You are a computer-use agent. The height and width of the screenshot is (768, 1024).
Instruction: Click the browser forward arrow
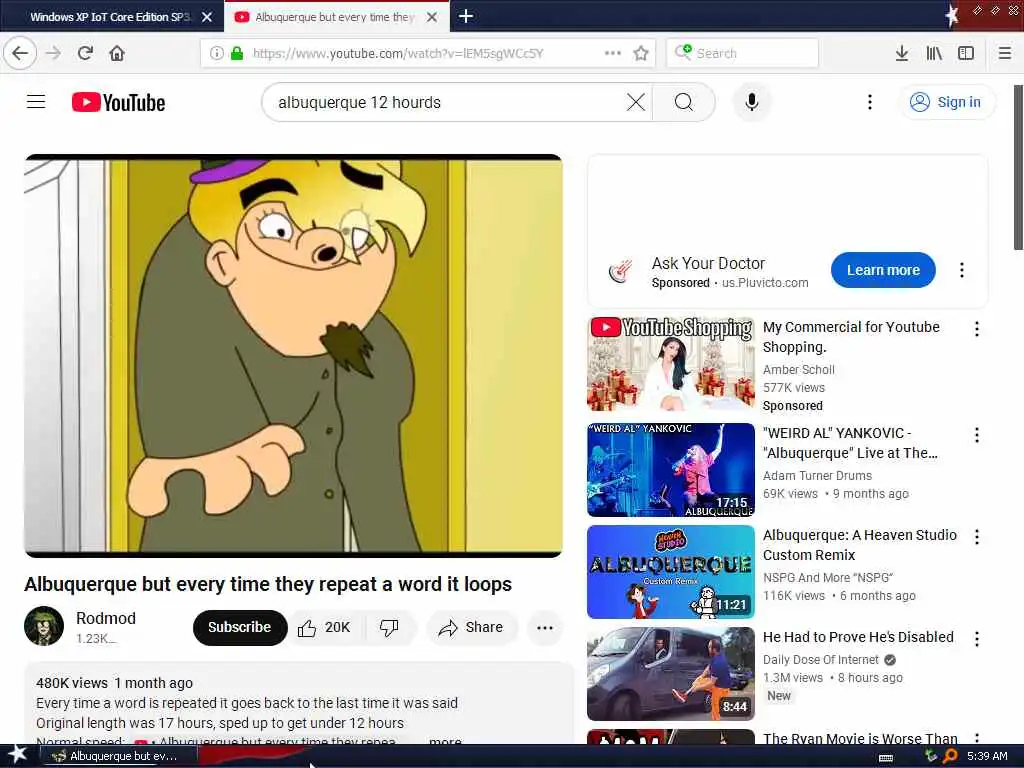click(x=54, y=53)
